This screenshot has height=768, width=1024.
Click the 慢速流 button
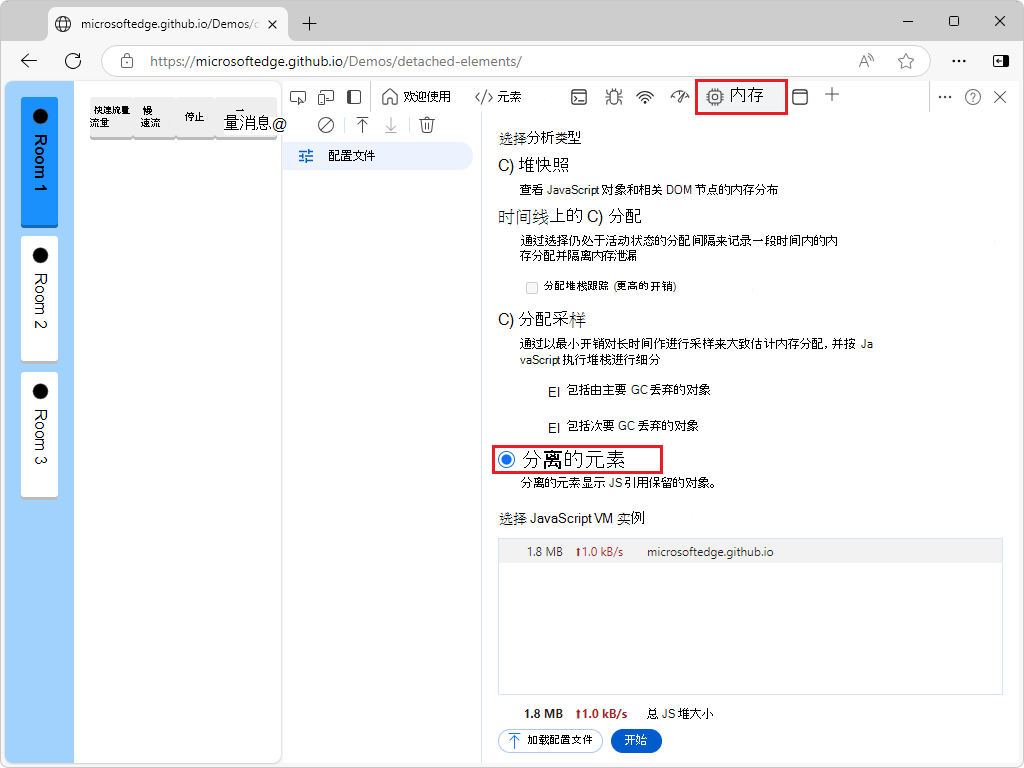coord(154,118)
